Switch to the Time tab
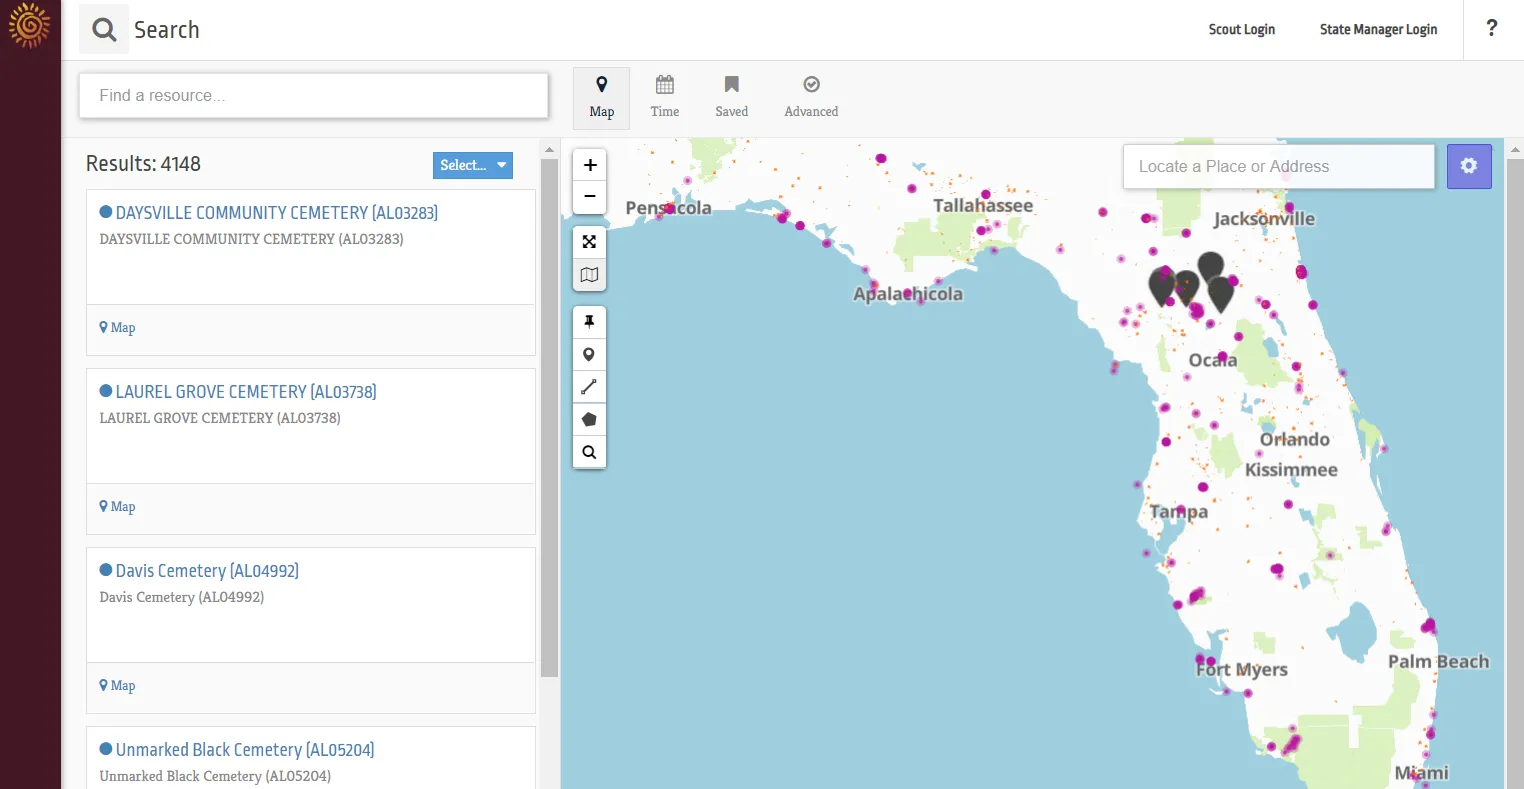 tap(664, 96)
